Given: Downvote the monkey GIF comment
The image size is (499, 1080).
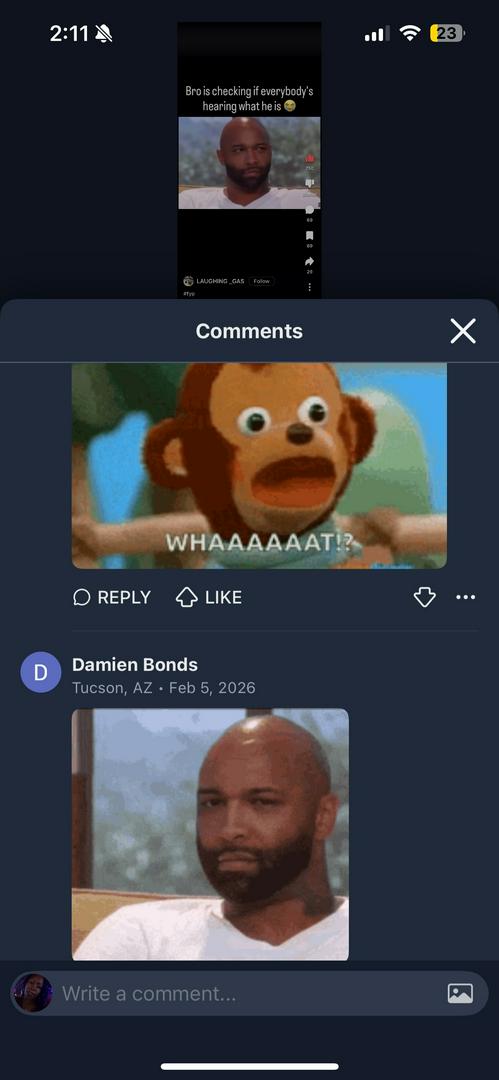Looking at the screenshot, I should [x=425, y=597].
